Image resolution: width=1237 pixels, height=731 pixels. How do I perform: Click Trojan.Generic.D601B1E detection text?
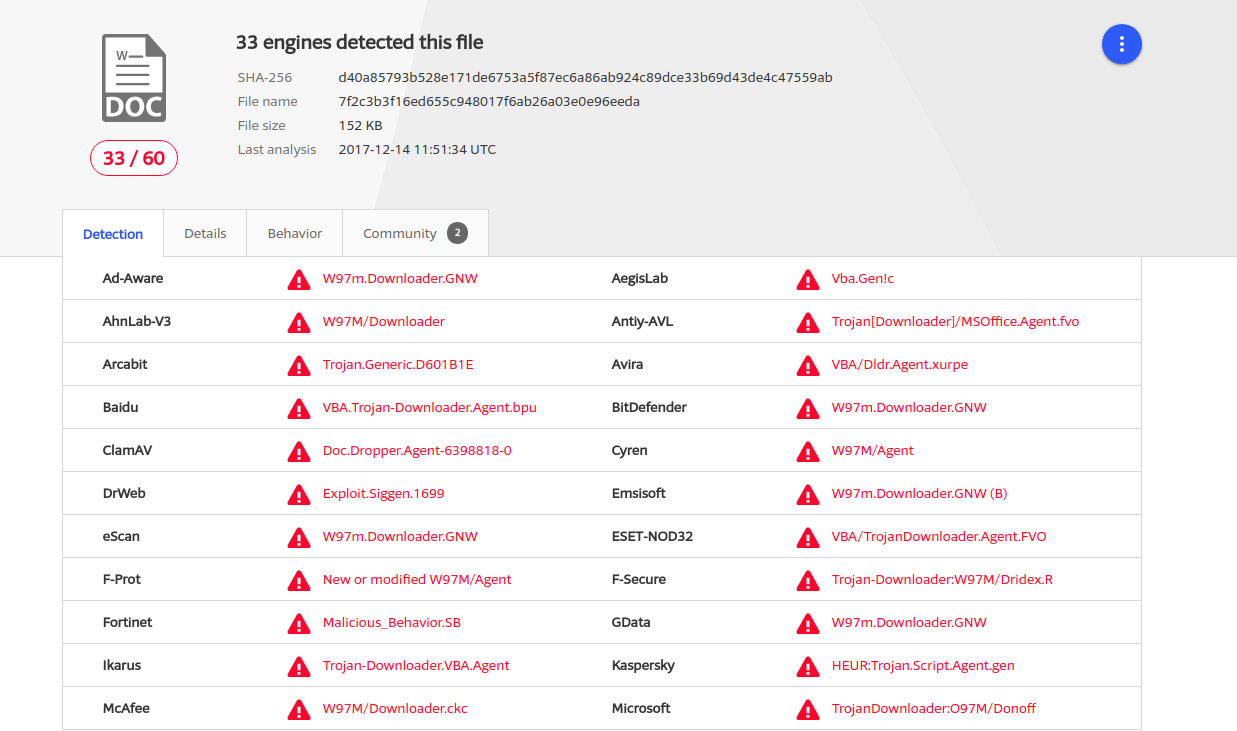coord(398,364)
